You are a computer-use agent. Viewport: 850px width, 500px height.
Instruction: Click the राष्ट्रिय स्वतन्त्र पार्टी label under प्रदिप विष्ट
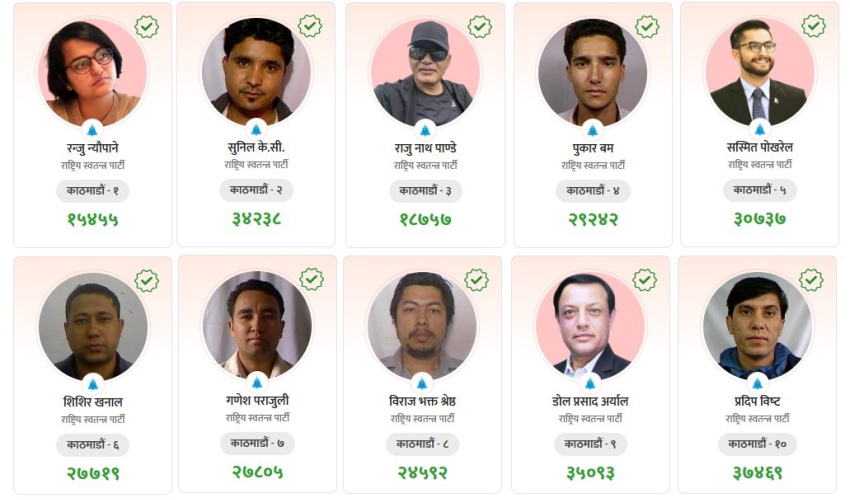pyautogui.click(x=757, y=419)
